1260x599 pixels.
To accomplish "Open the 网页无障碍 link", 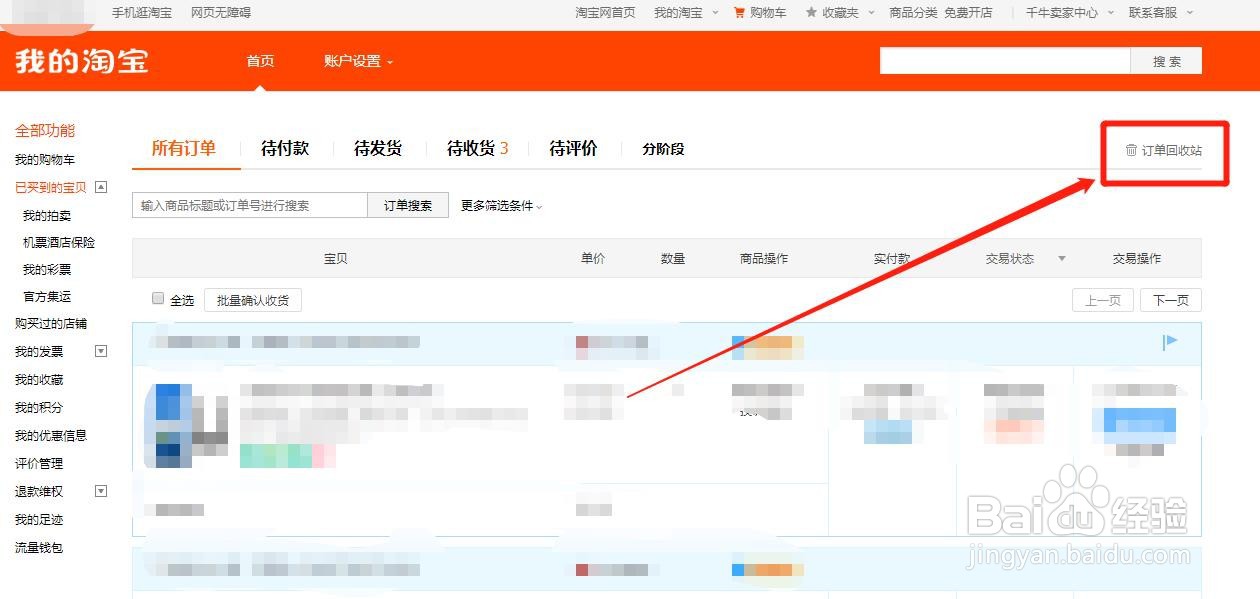I will click(221, 13).
